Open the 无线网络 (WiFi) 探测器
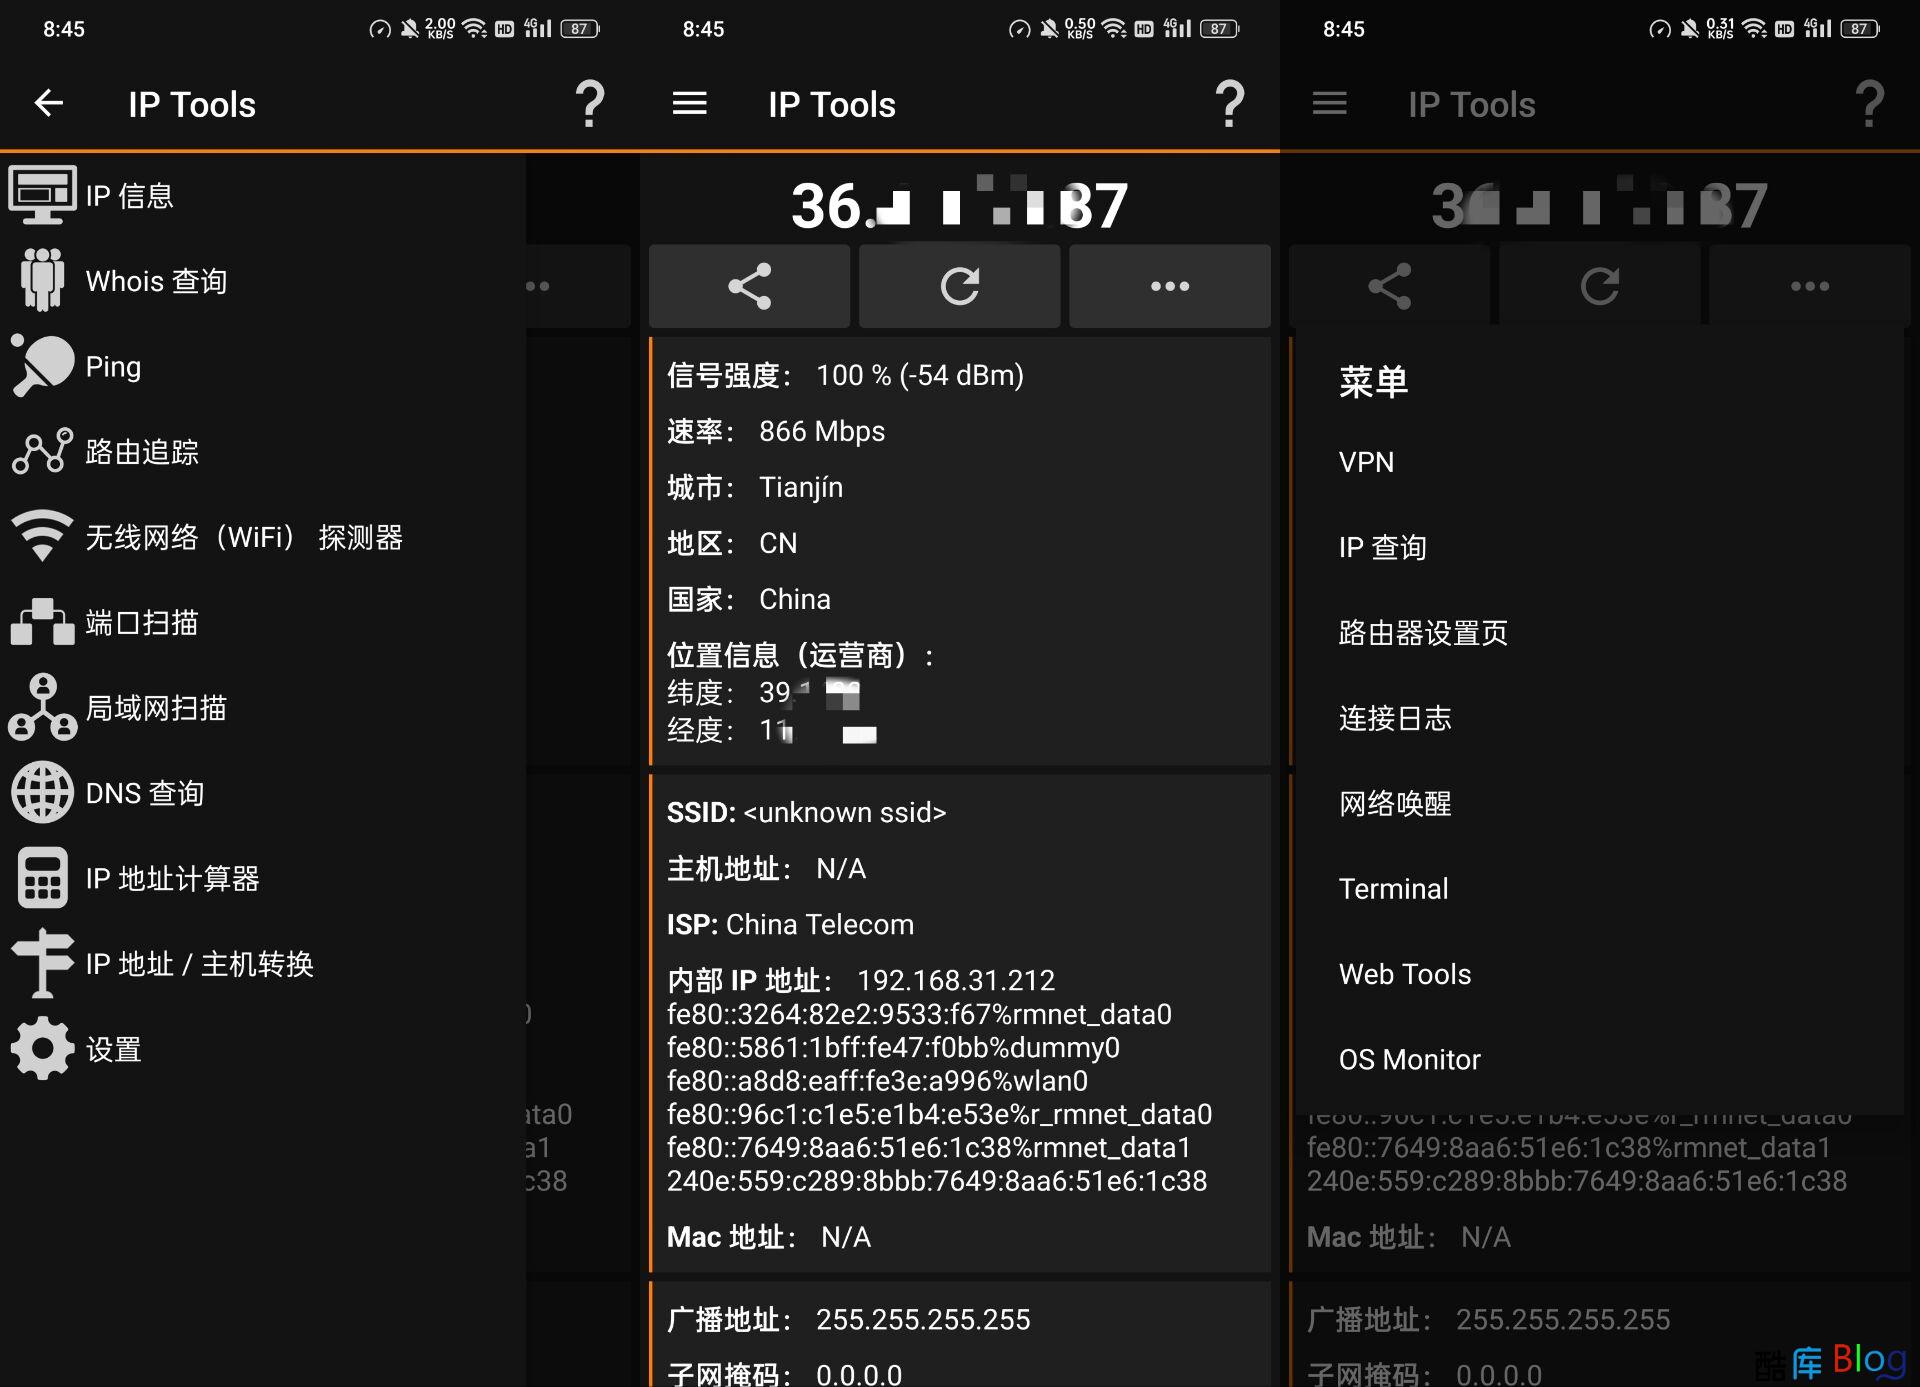This screenshot has width=1920, height=1387. click(x=243, y=537)
